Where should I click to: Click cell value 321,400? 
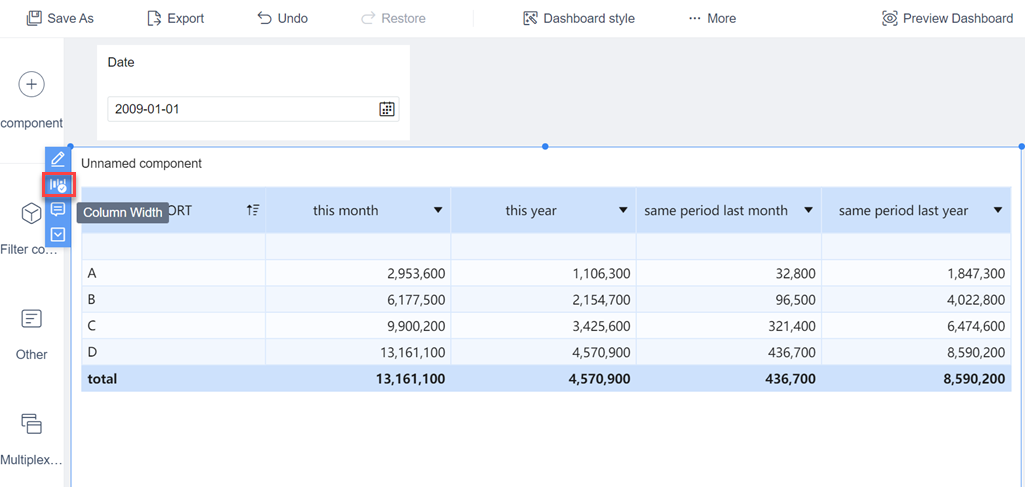(790, 326)
